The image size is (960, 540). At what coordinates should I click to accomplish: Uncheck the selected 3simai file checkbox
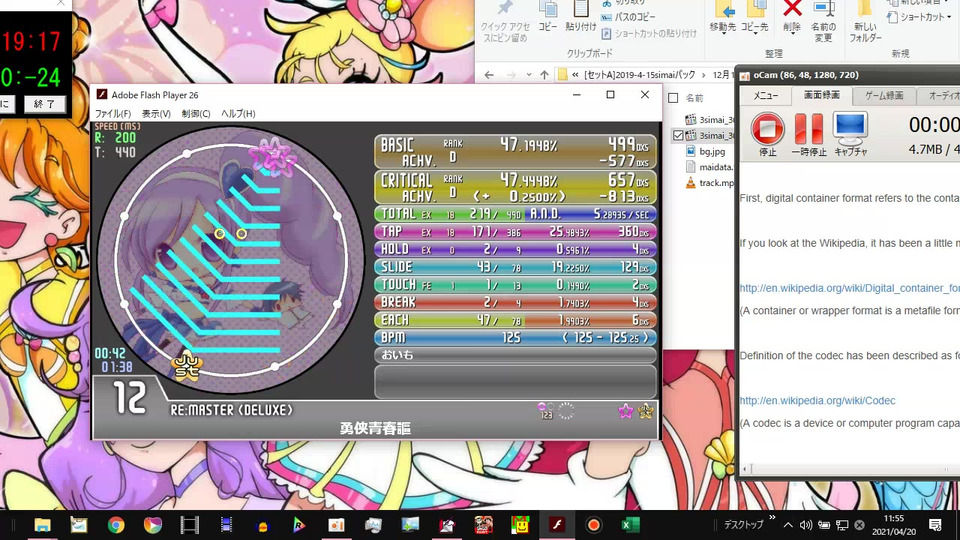point(678,135)
